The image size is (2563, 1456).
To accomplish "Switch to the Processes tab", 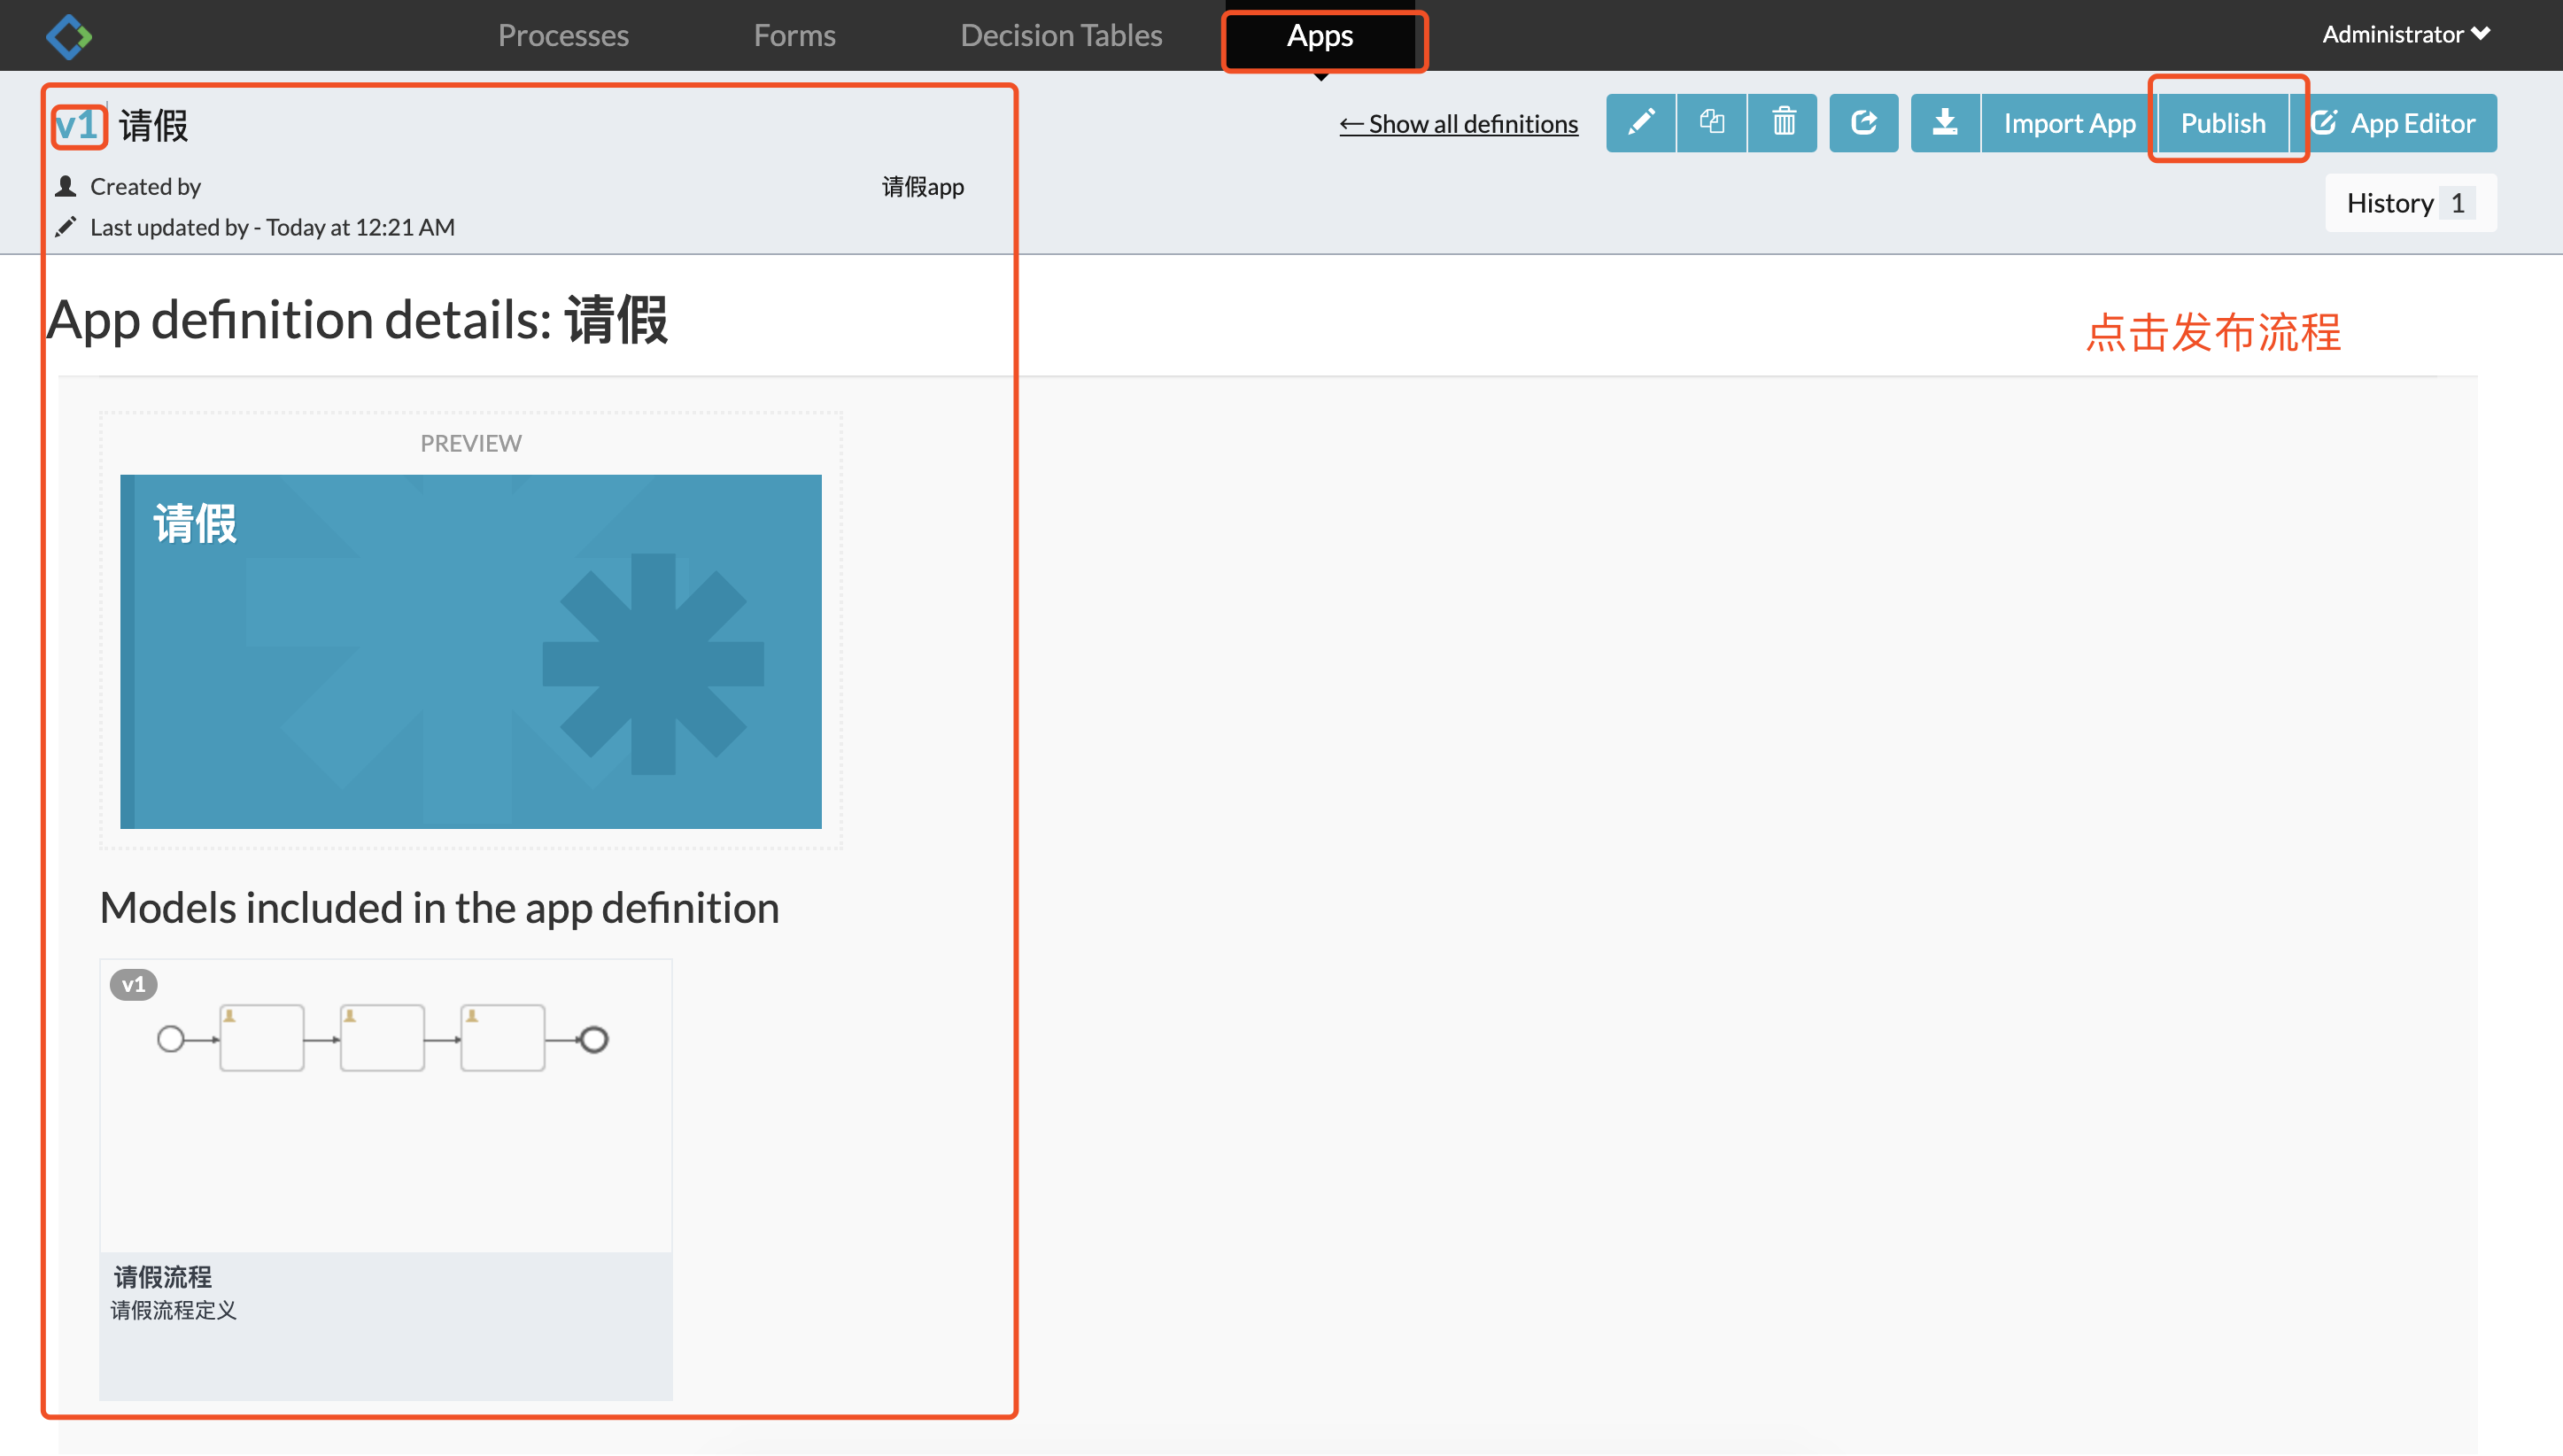I will click(563, 36).
